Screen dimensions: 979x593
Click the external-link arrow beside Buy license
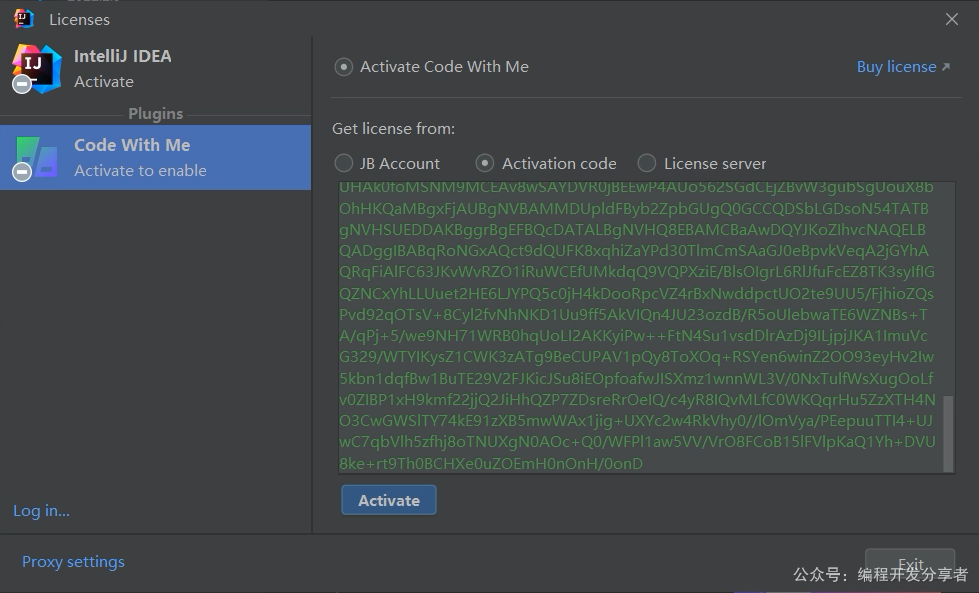point(946,67)
